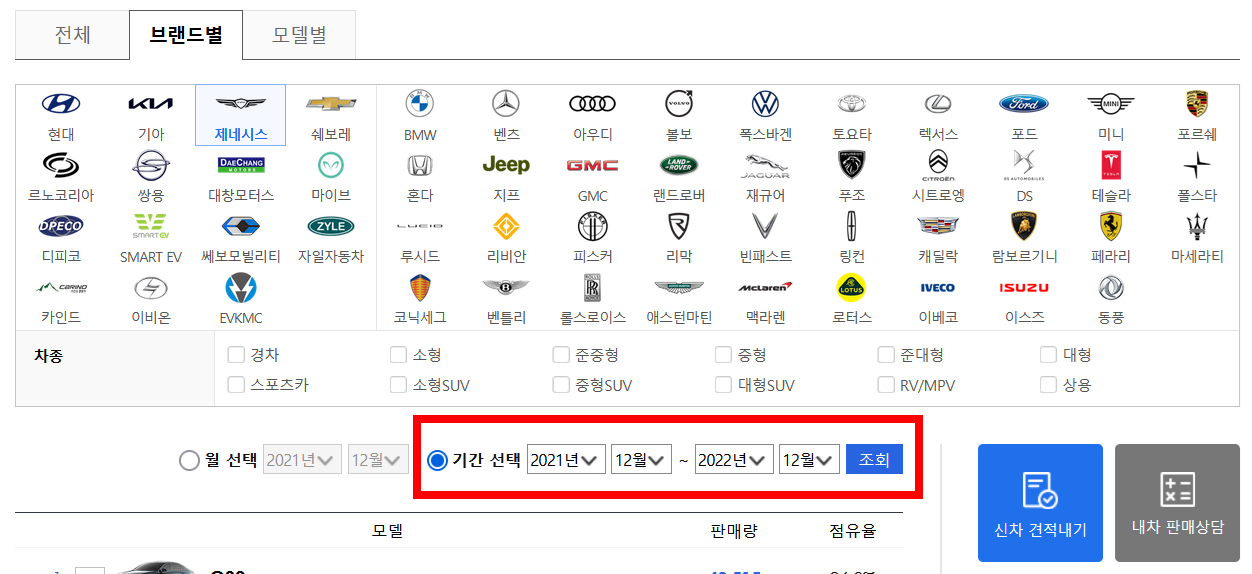Screen dimensions: 1252x574
Task: Open the end year 2022년 dropdown
Action: coord(734,460)
